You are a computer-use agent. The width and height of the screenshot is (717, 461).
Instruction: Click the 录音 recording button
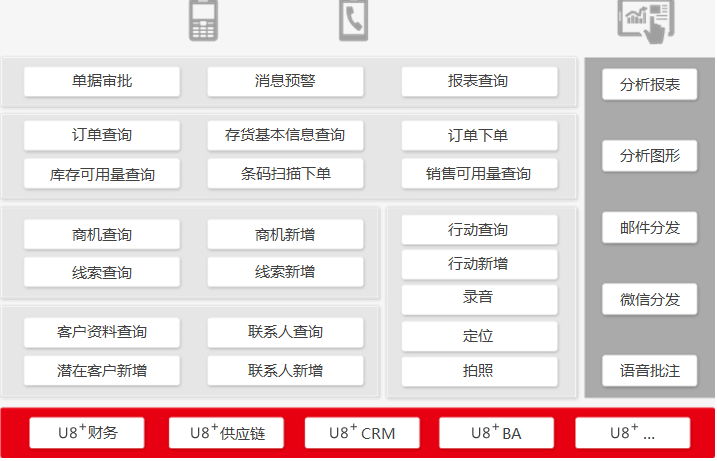click(479, 298)
